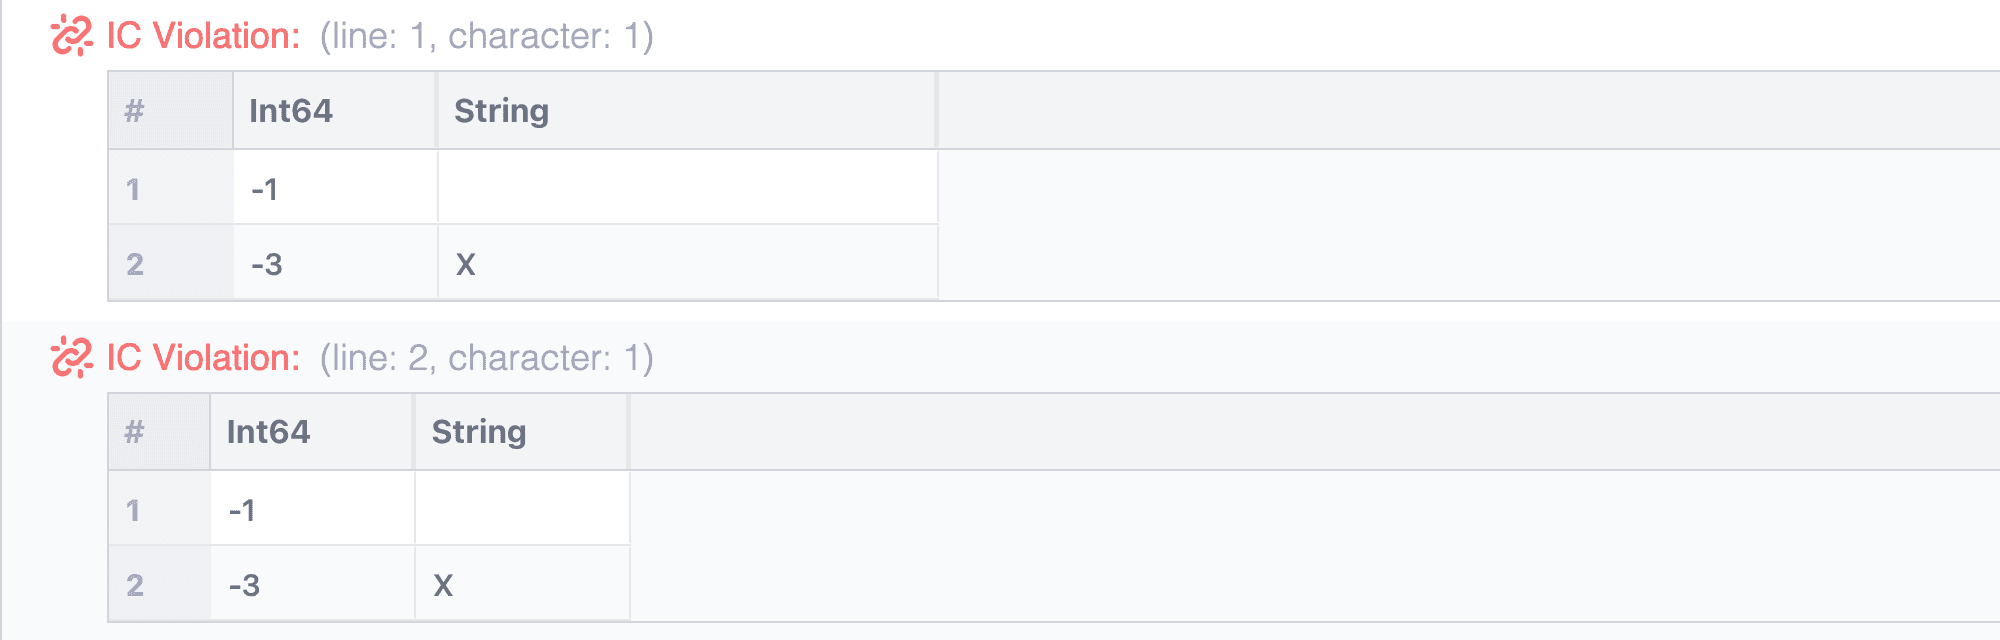Click empty String cell in first table's row 1
The height and width of the screenshot is (640, 2000).
(x=687, y=189)
